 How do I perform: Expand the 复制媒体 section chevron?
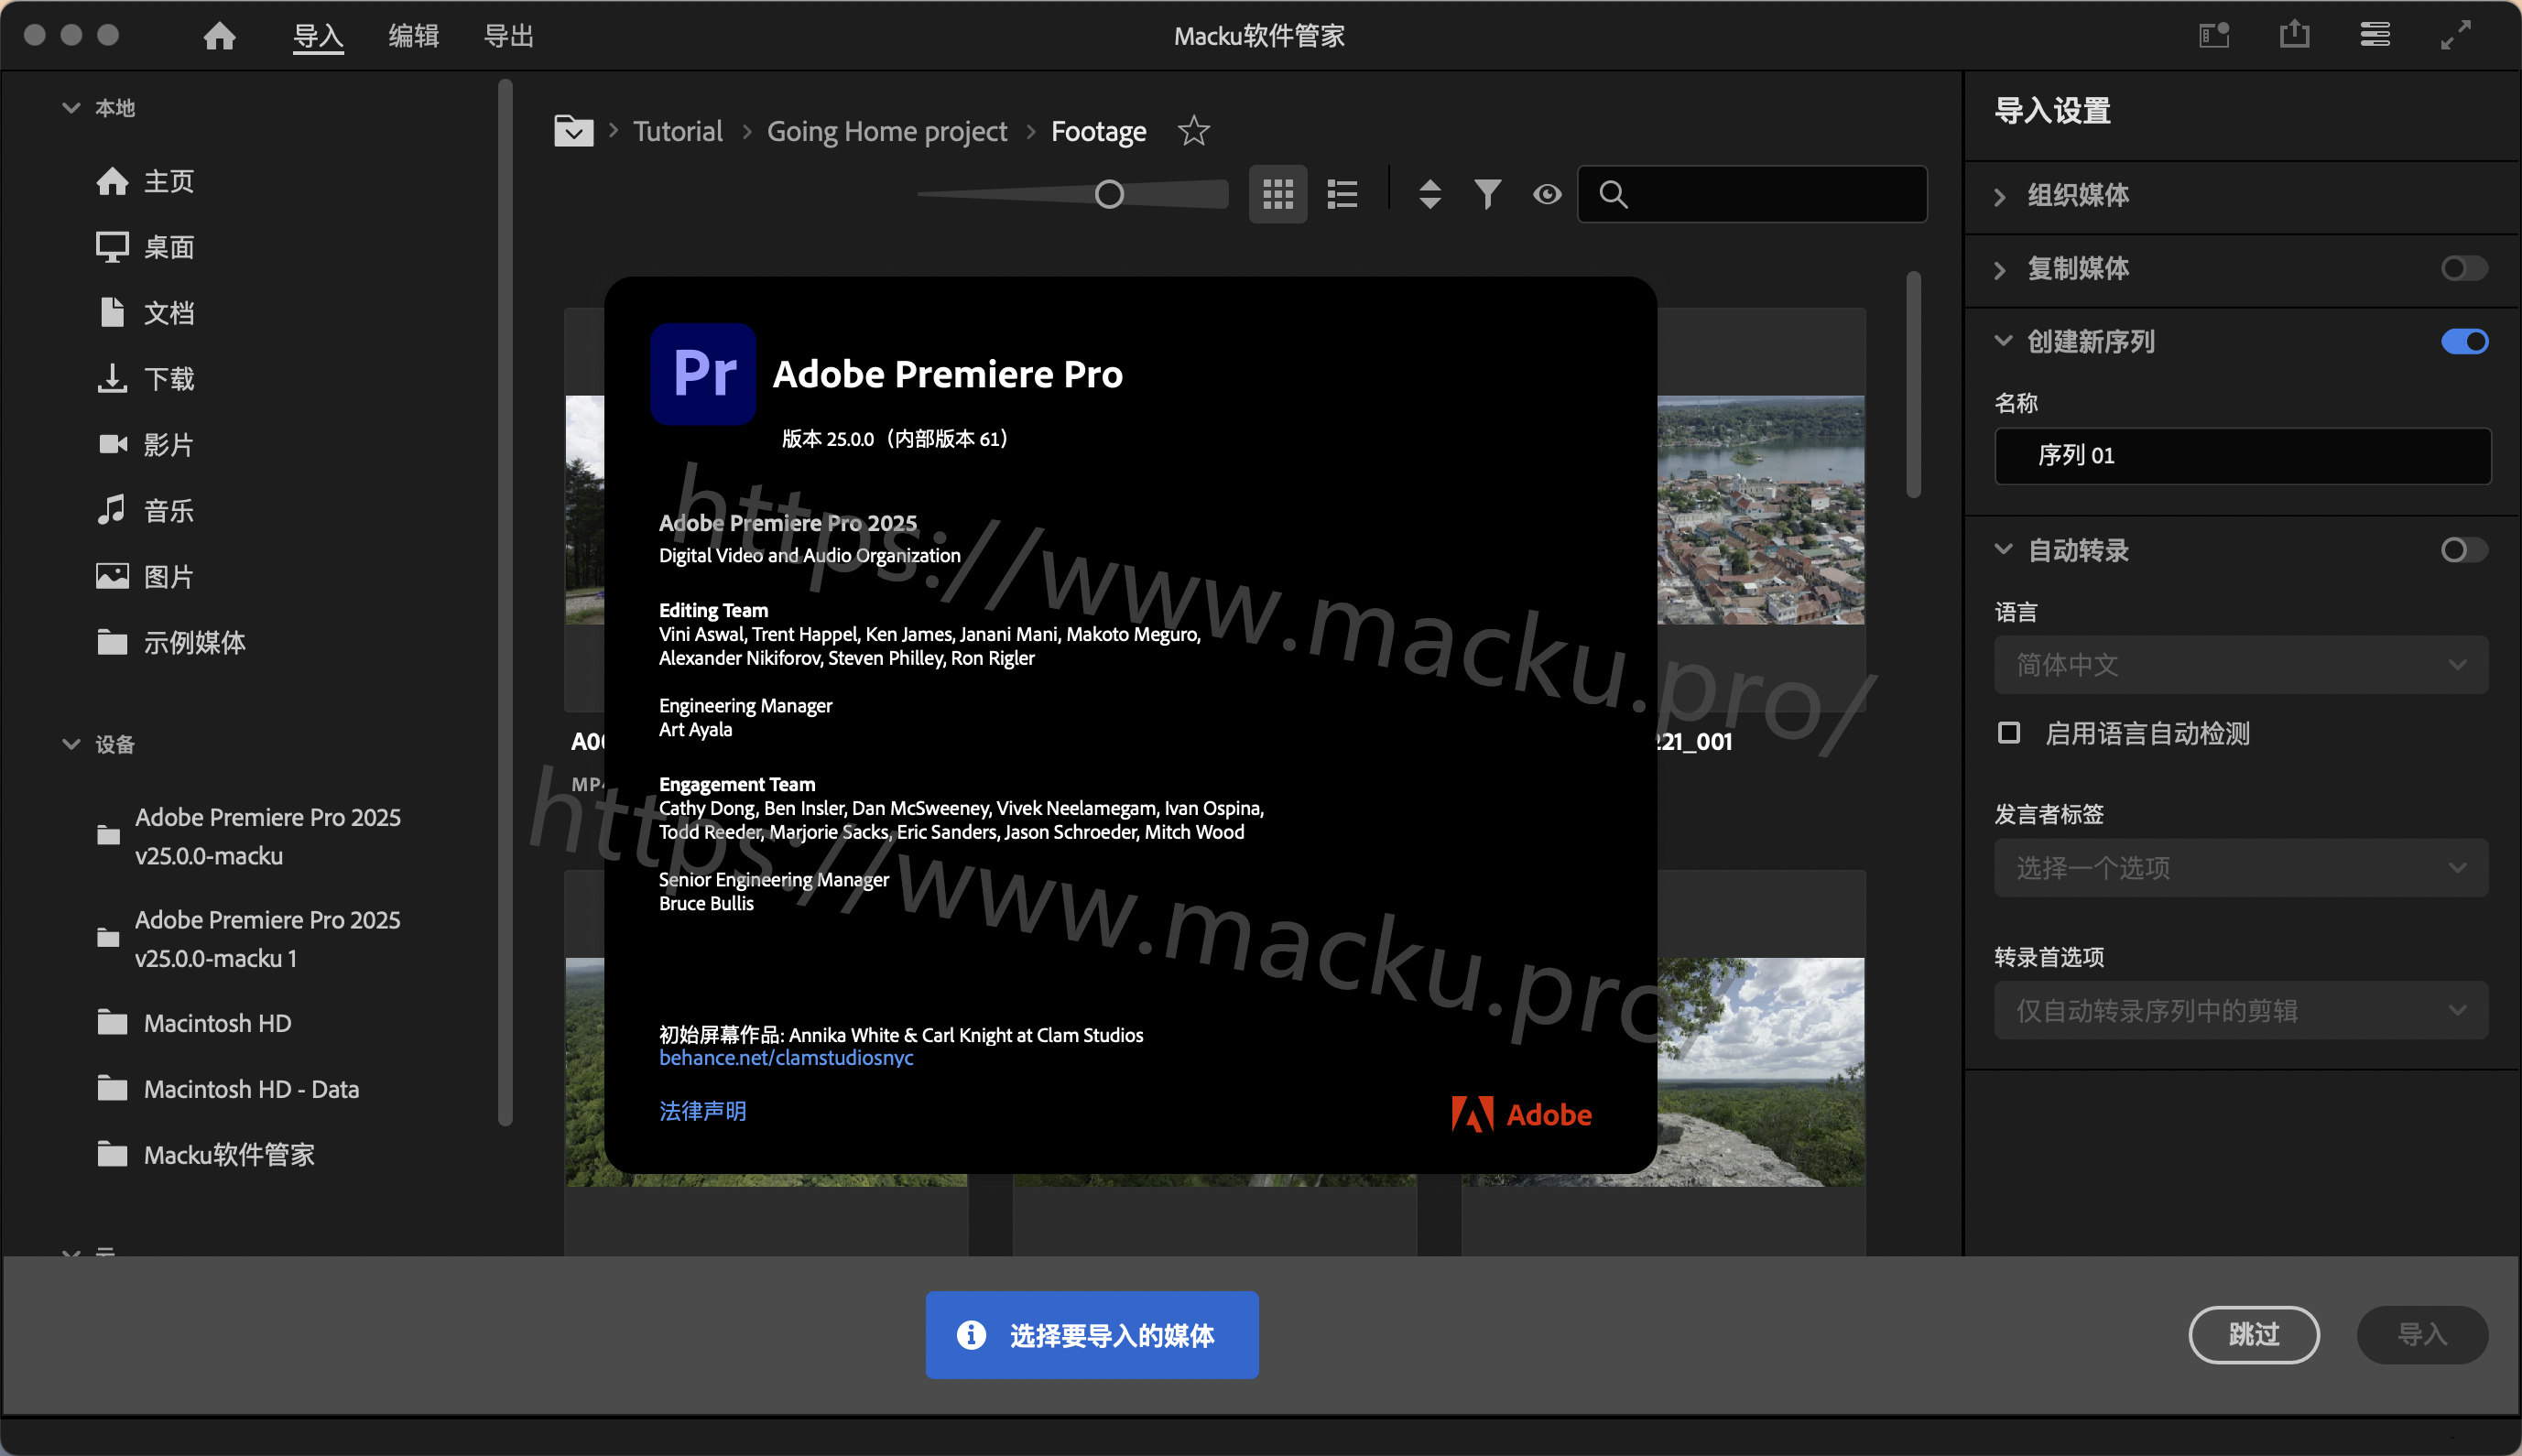(x=2000, y=269)
